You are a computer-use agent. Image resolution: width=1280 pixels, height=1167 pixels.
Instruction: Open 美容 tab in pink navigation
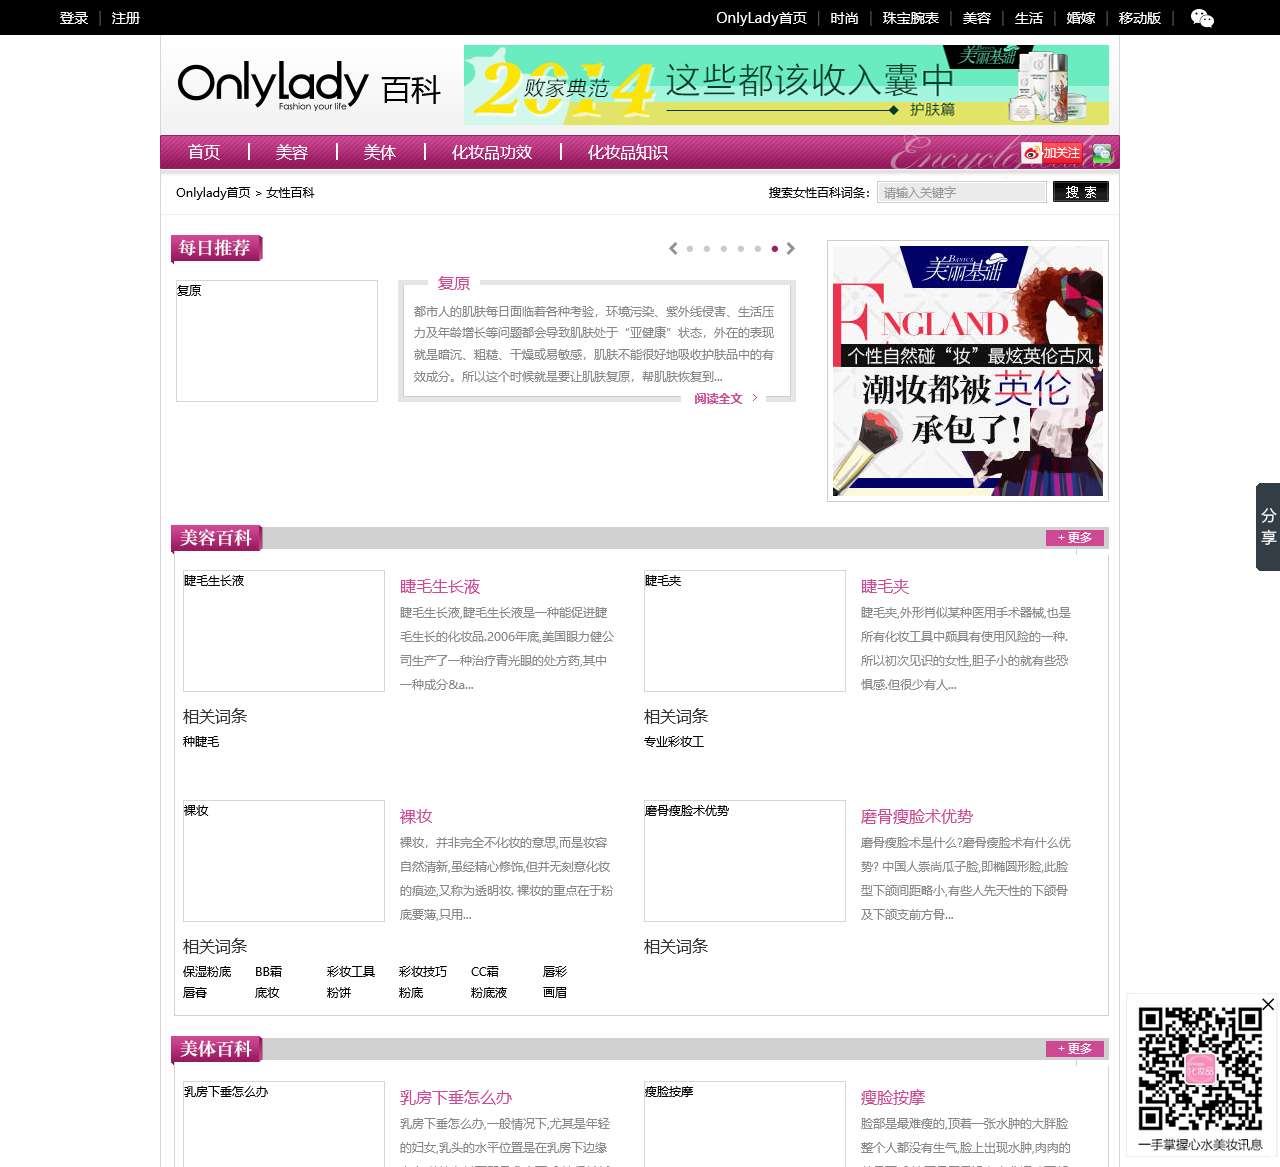point(292,152)
